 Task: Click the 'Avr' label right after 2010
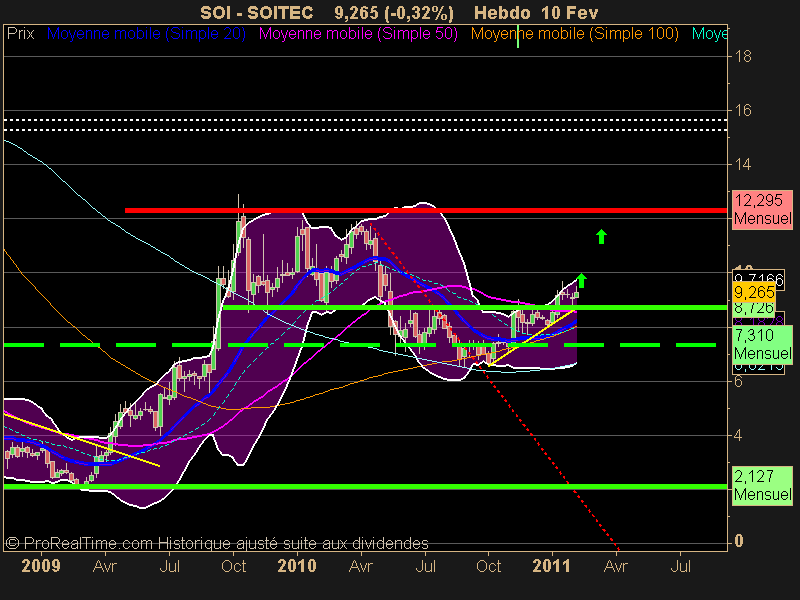361,566
